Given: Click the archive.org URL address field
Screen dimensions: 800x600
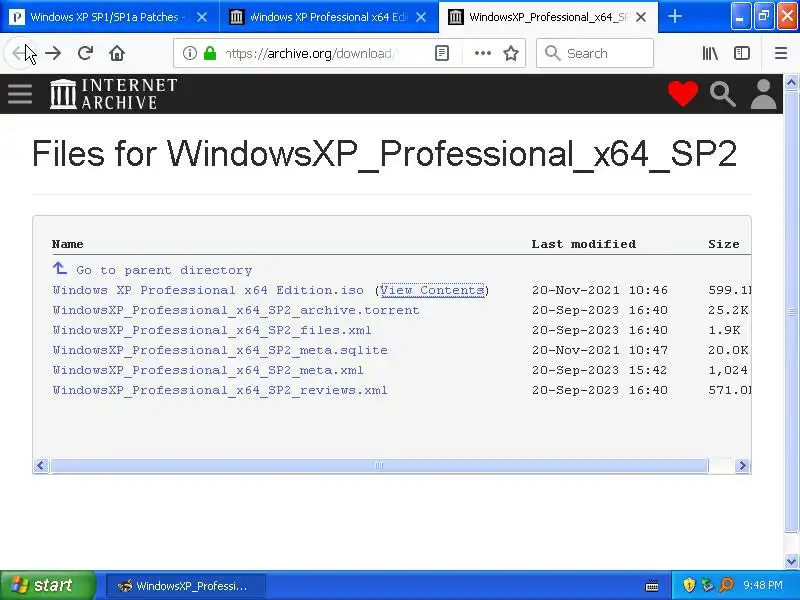Looking at the screenshot, I should click(x=311, y=53).
